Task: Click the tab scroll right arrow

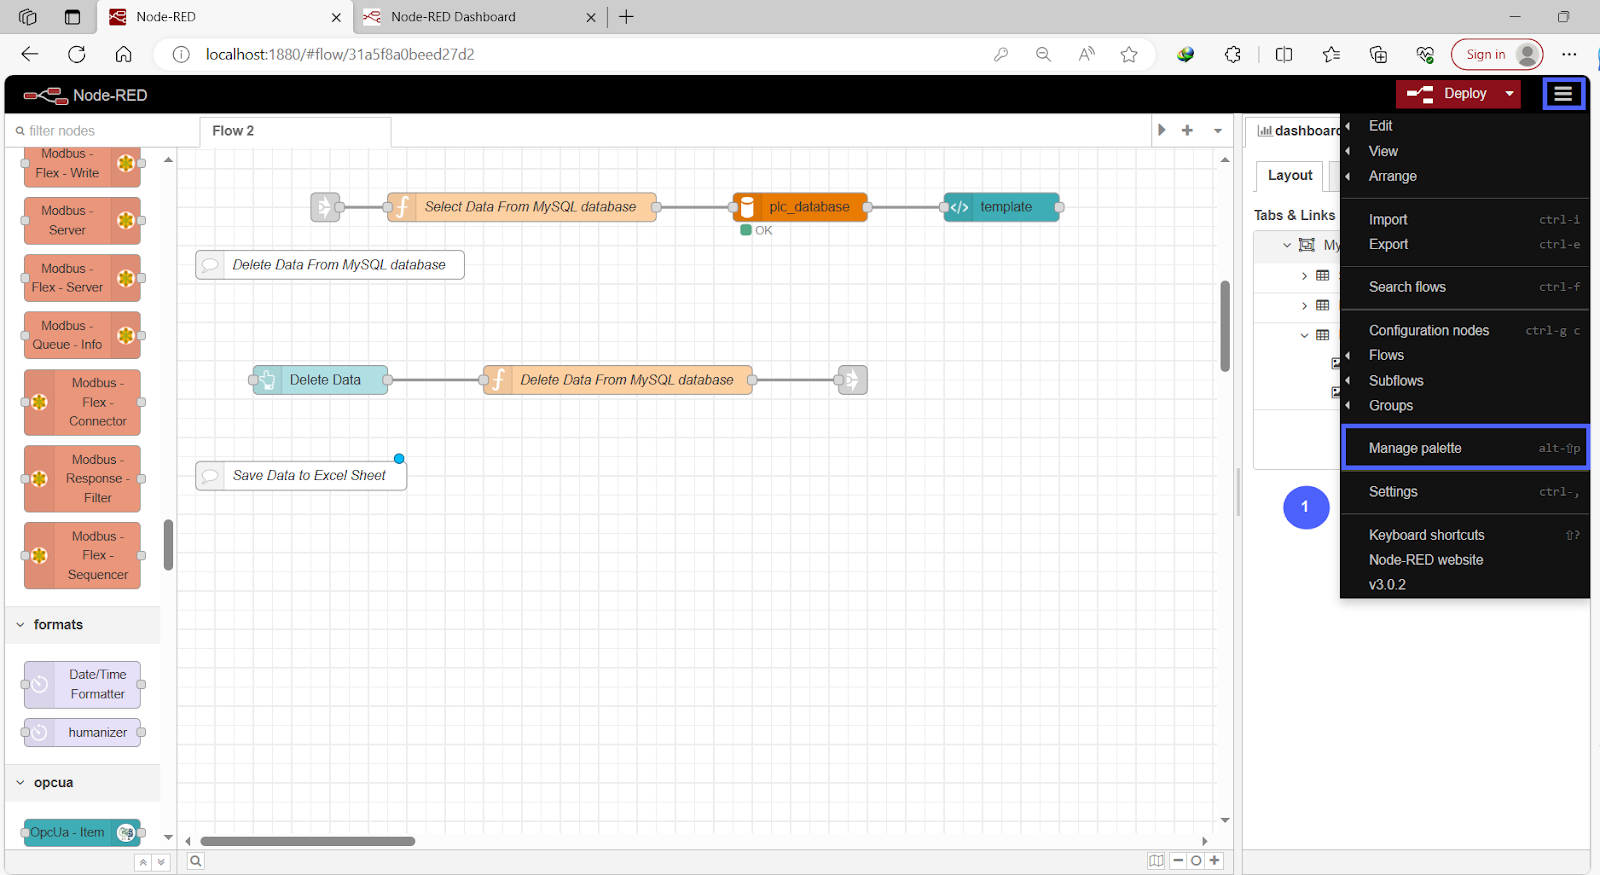Action: tap(1161, 130)
